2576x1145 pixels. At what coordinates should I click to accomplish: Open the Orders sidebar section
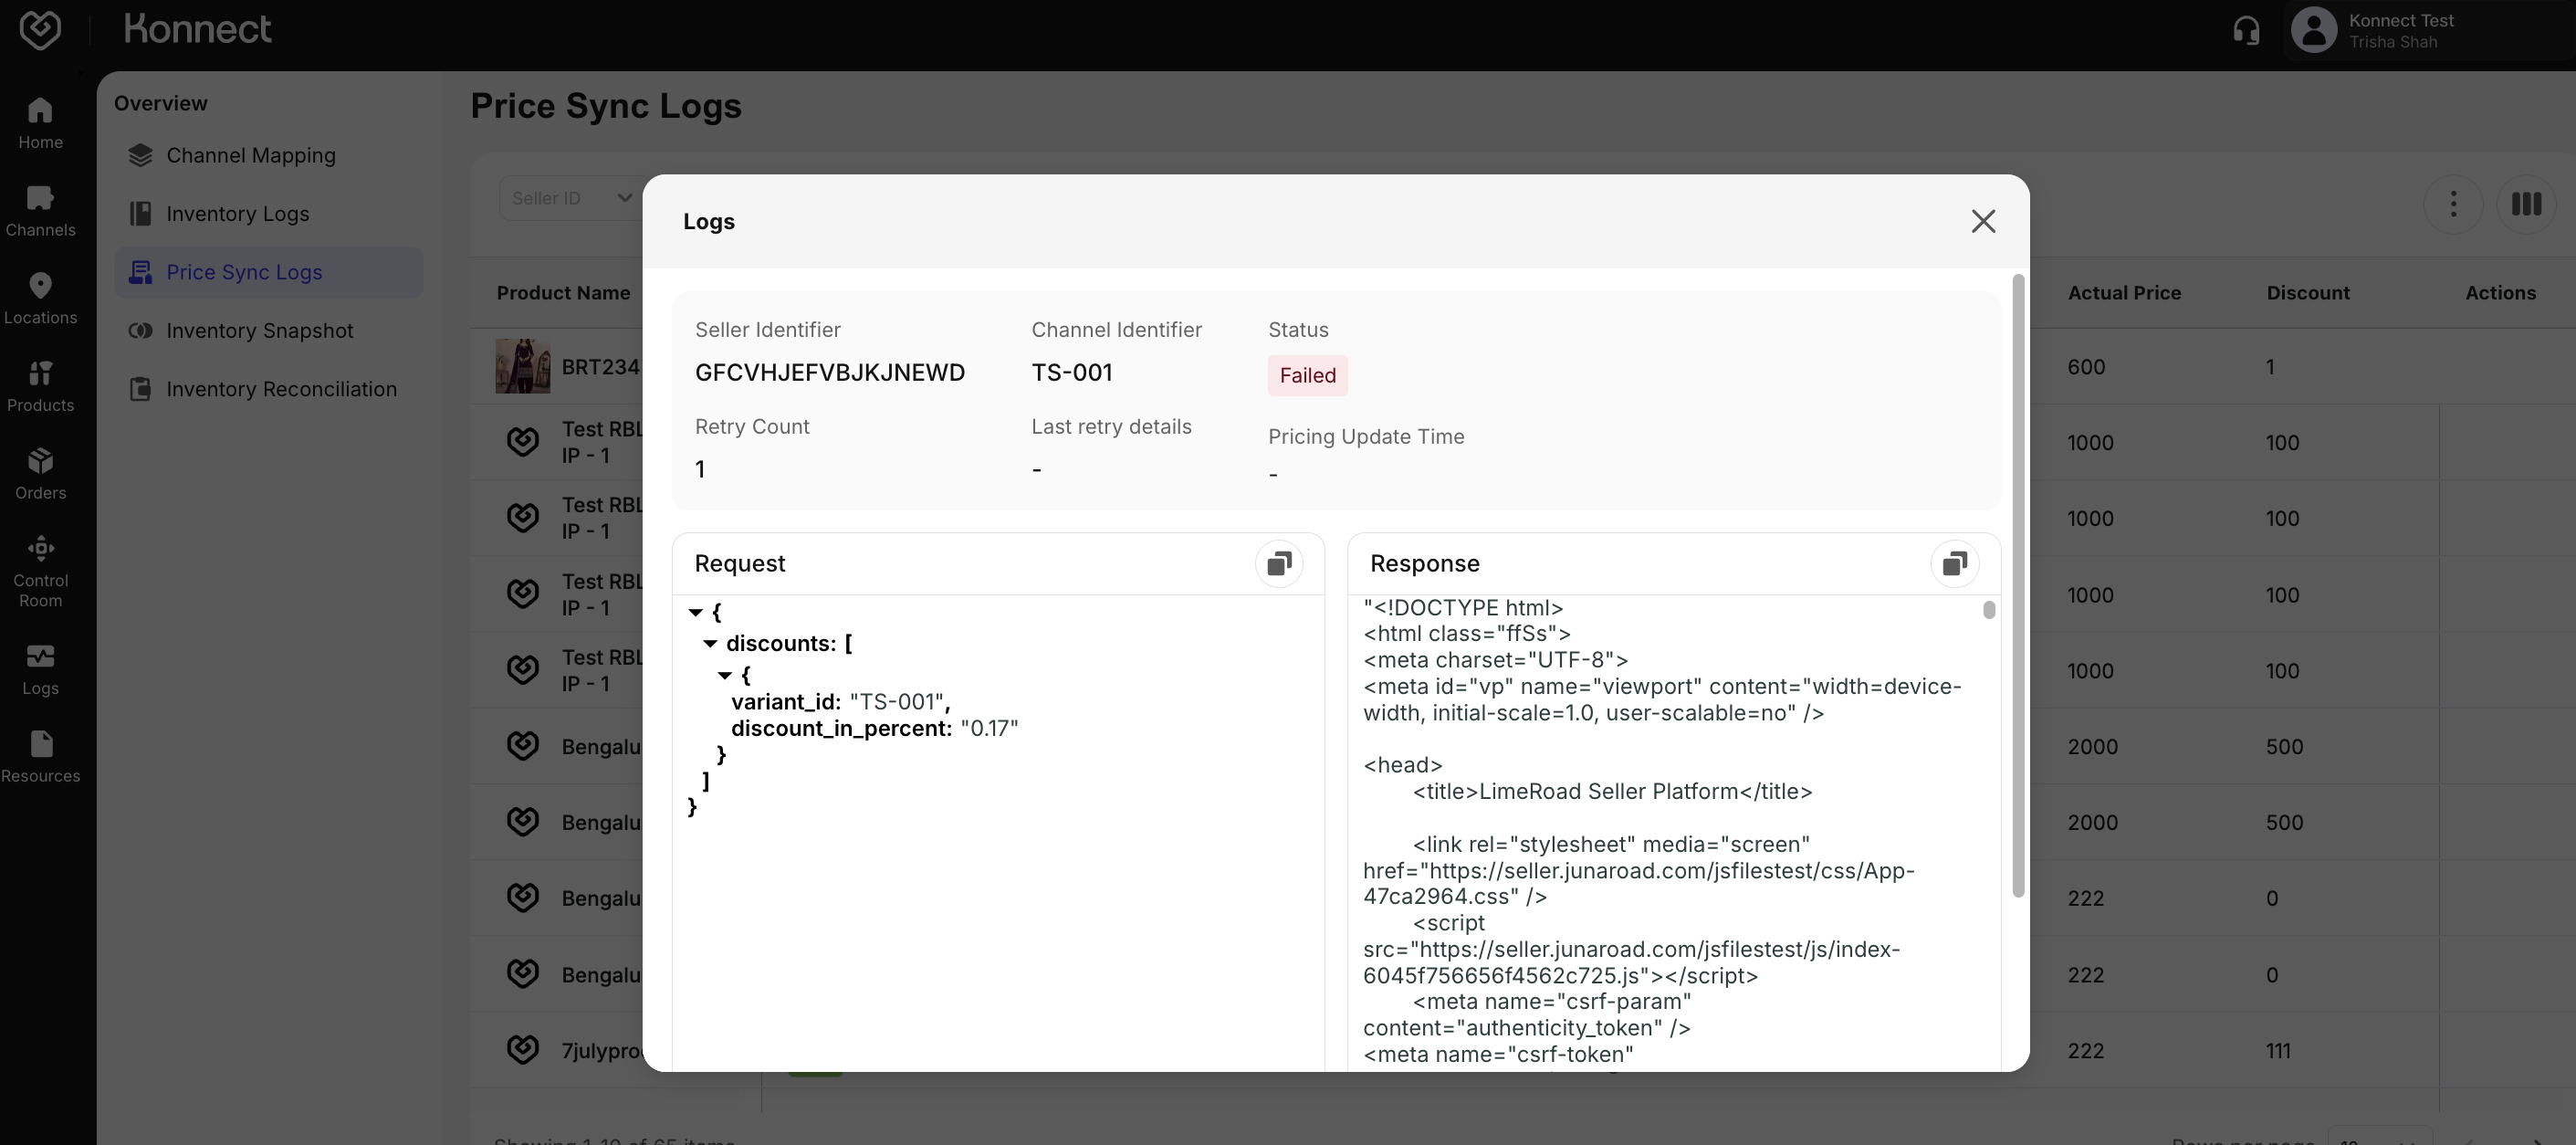[x=40, y=474]
